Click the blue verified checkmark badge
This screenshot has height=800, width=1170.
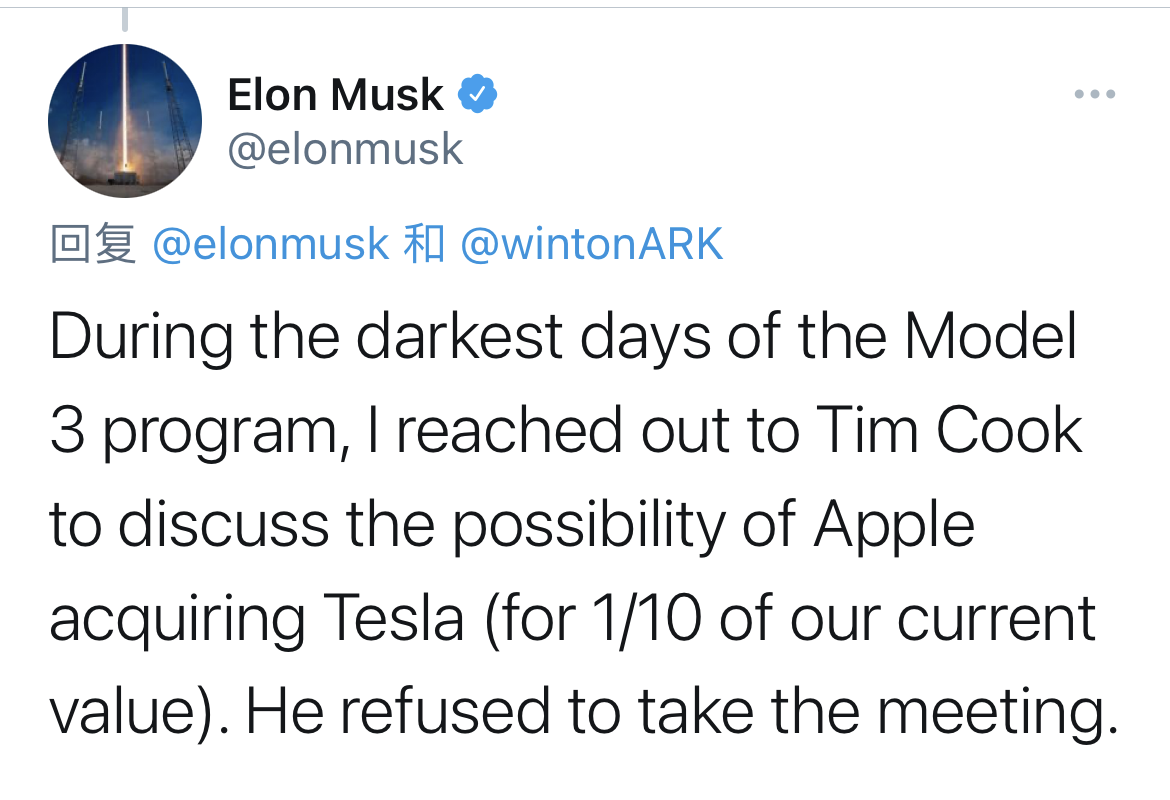(x=478, y=95)
